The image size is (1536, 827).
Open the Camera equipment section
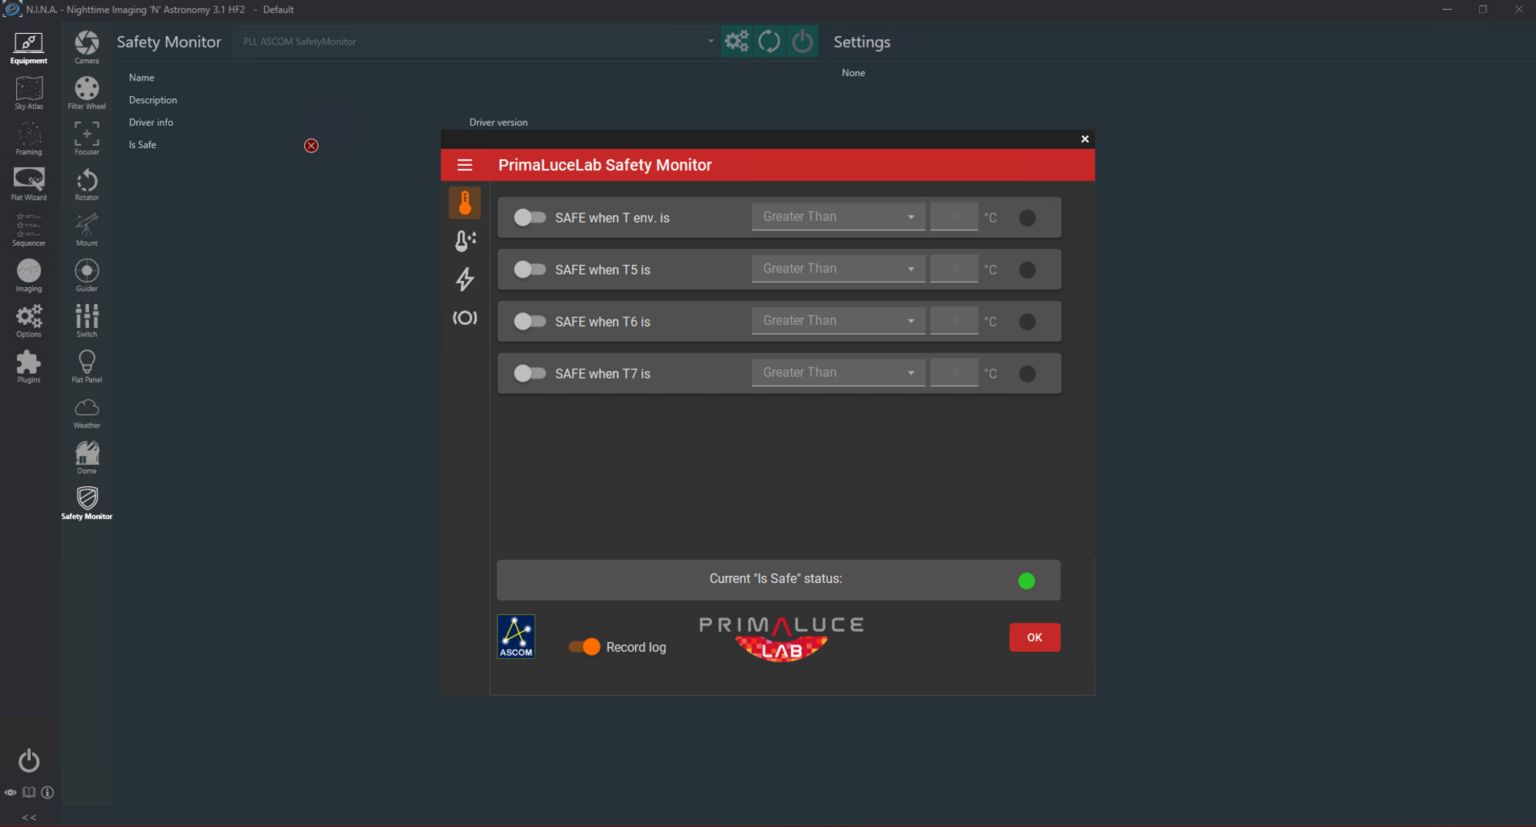[87, 46]
